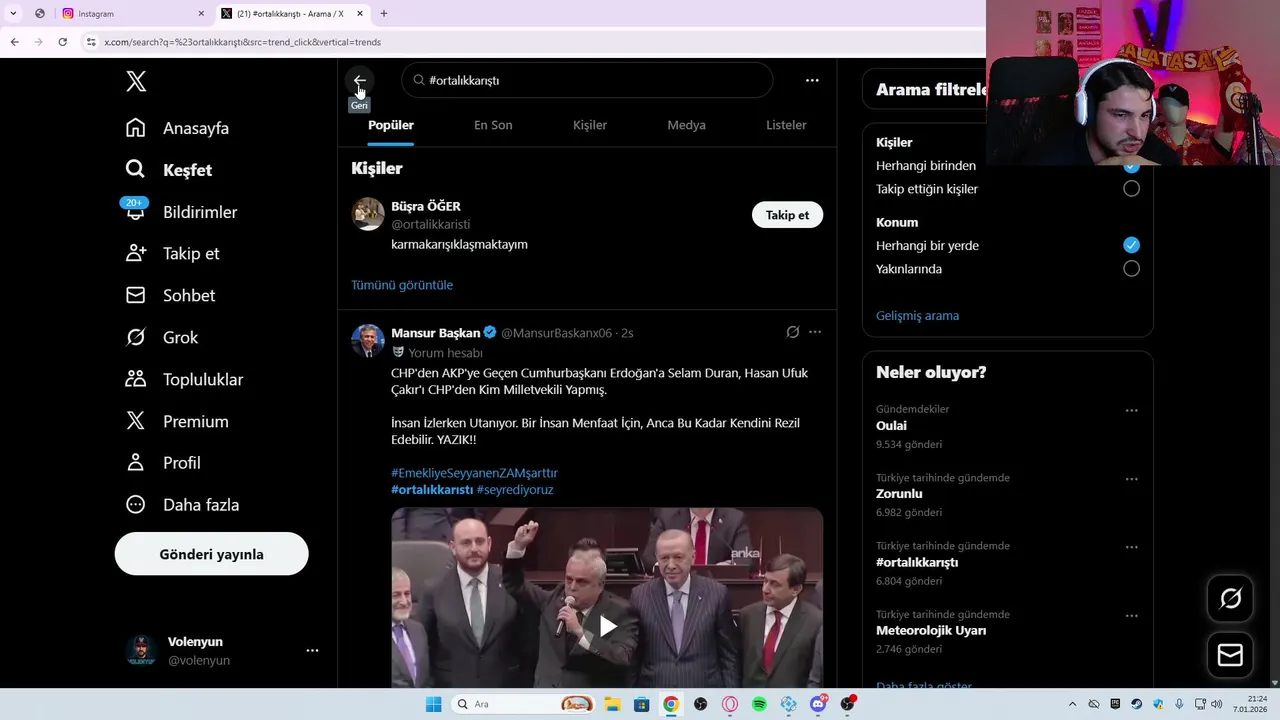Viewport: 1280px width, 720px height.
Task: Select Konum 'Yakınlarında' radio
Action: point(1131,269)
